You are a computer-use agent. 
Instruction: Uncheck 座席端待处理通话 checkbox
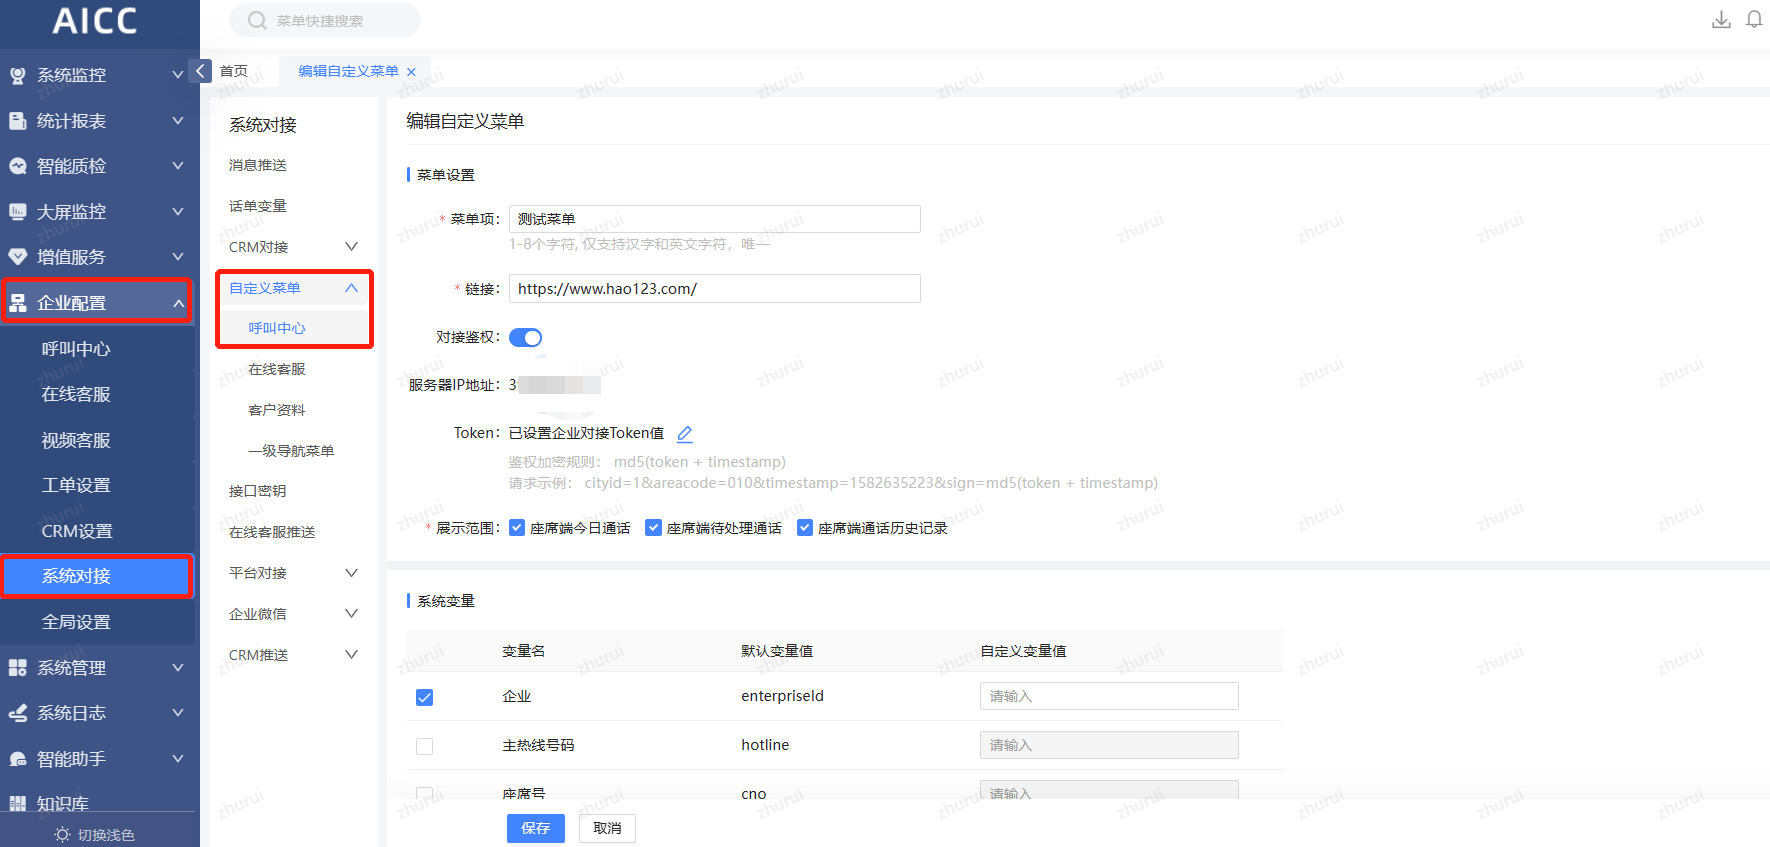[x=653, y=528]
